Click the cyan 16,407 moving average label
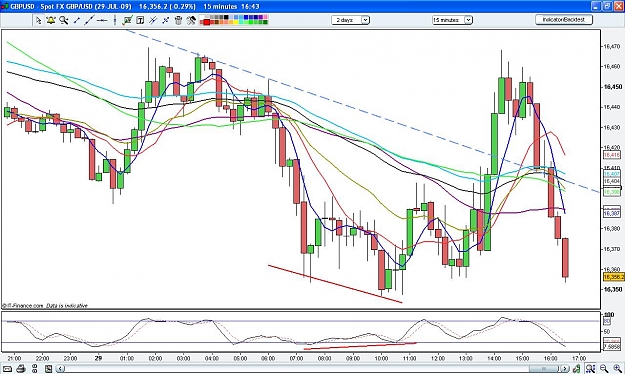This screenshot has width=625, height=374. pos(611,174)
